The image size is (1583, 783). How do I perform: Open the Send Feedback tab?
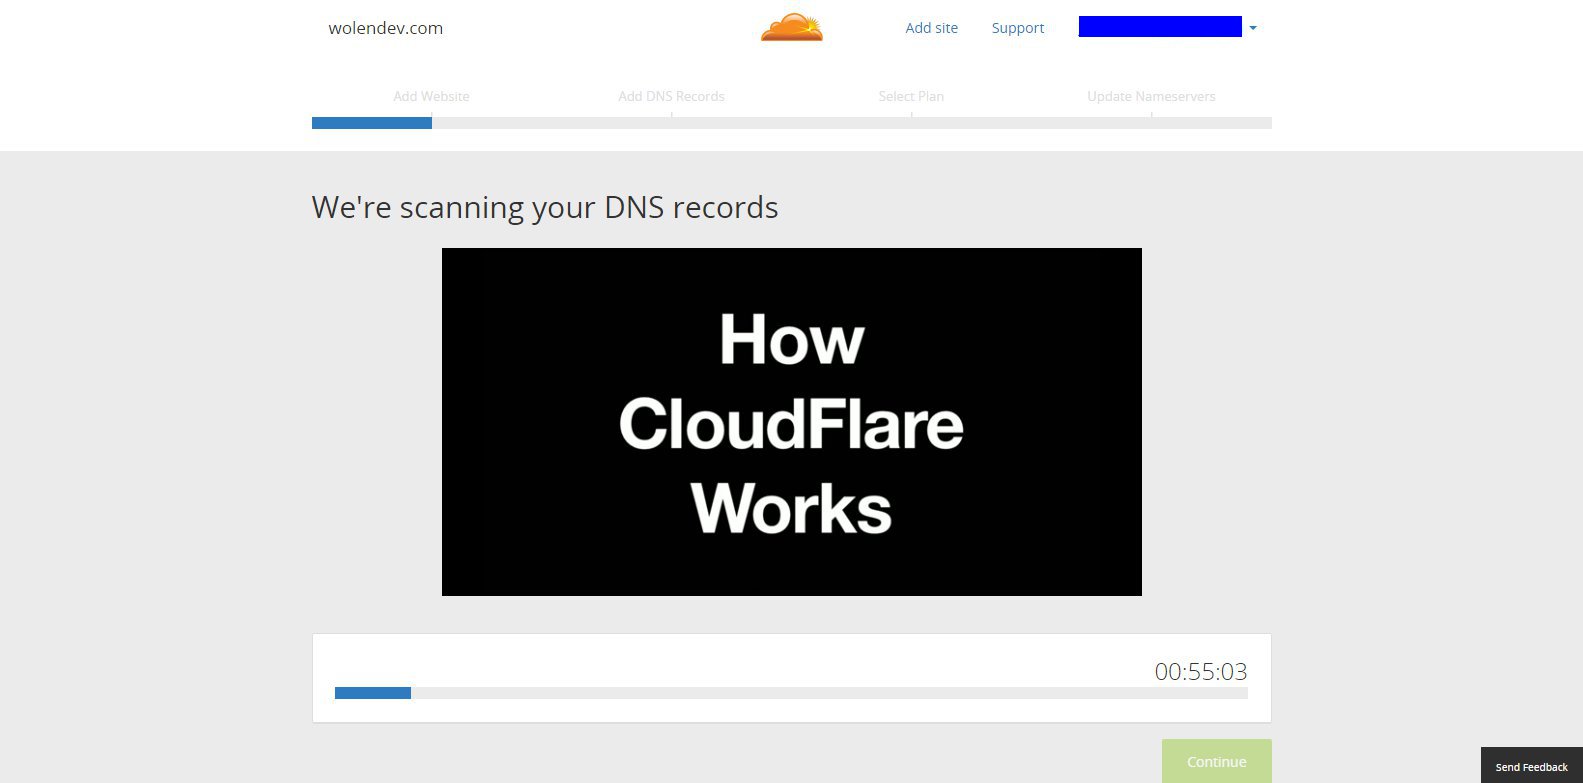1531,766
